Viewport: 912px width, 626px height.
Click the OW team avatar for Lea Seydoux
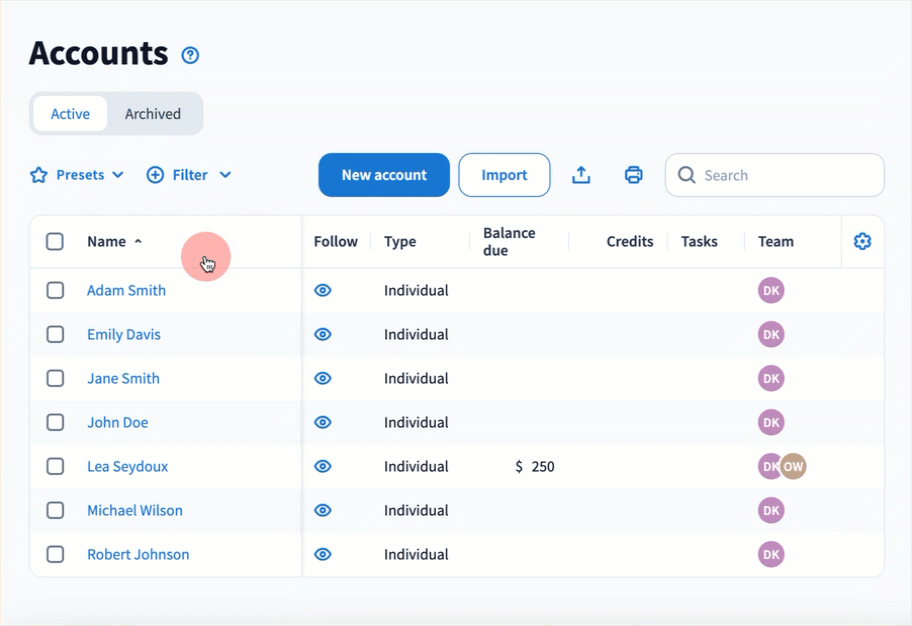(x=794, y=466)
